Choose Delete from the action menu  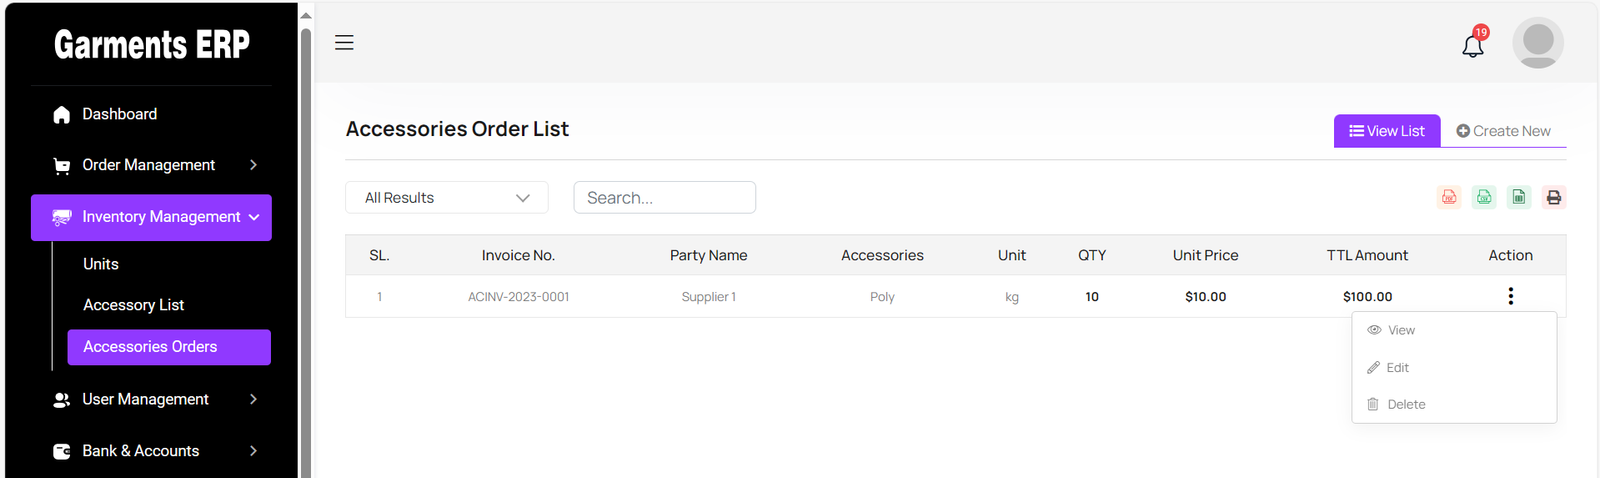(1405, 404)
